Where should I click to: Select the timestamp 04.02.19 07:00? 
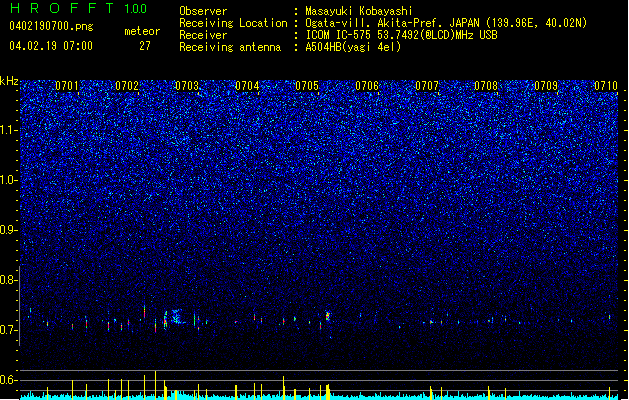(51, 45)
